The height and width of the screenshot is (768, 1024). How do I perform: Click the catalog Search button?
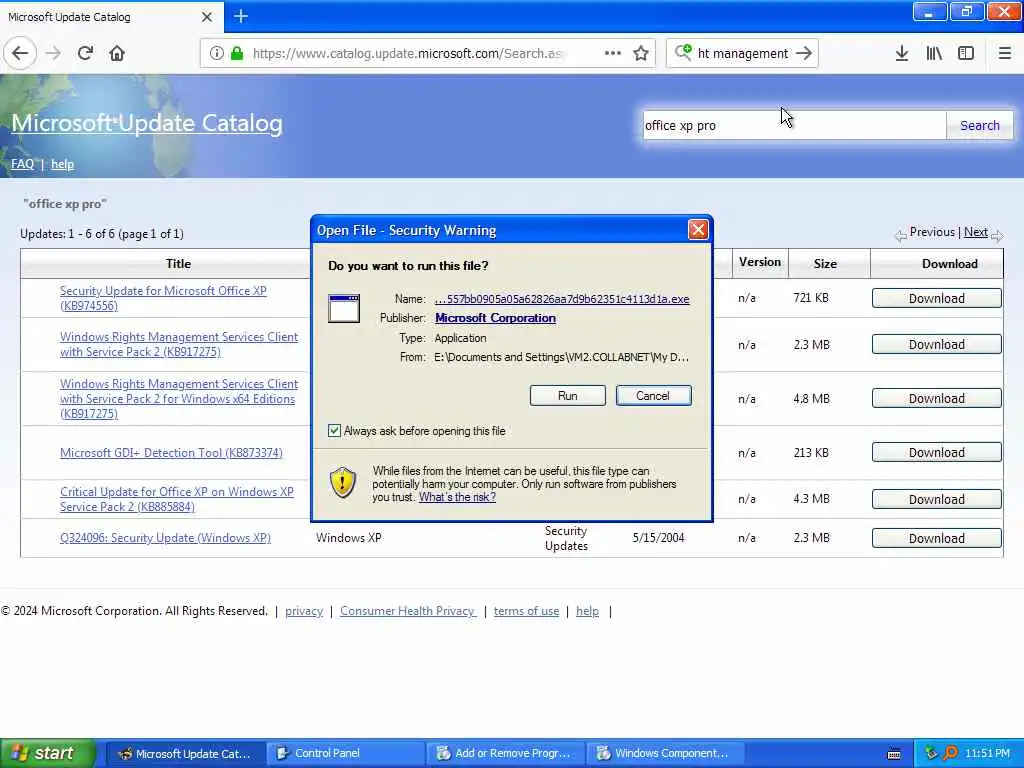click(979, 125)
